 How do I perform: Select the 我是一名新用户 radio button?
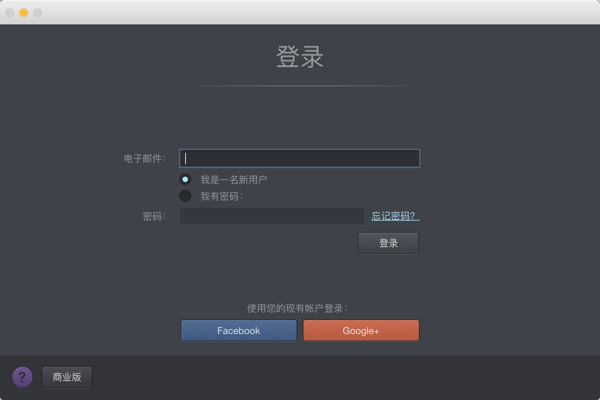pos(185,179)
